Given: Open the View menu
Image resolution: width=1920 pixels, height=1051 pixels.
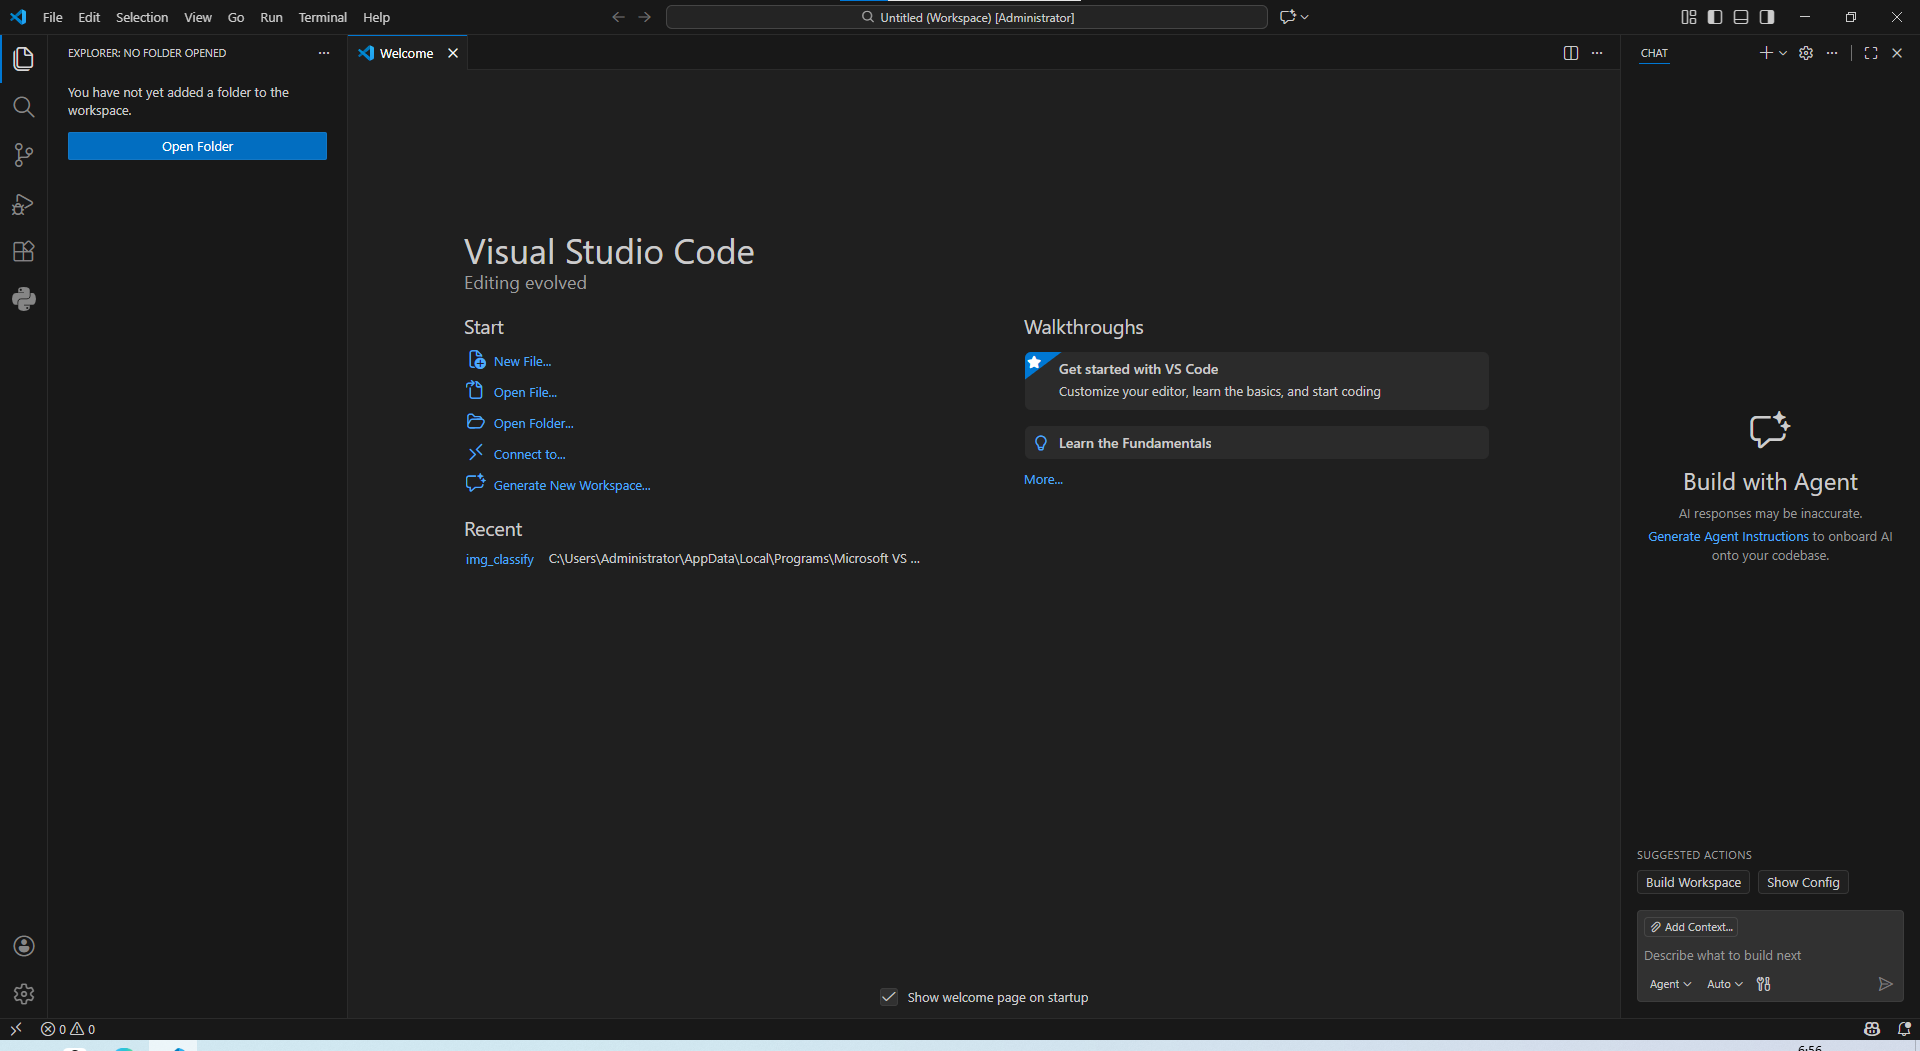Looking at the screenshot, I should point(198,17).
